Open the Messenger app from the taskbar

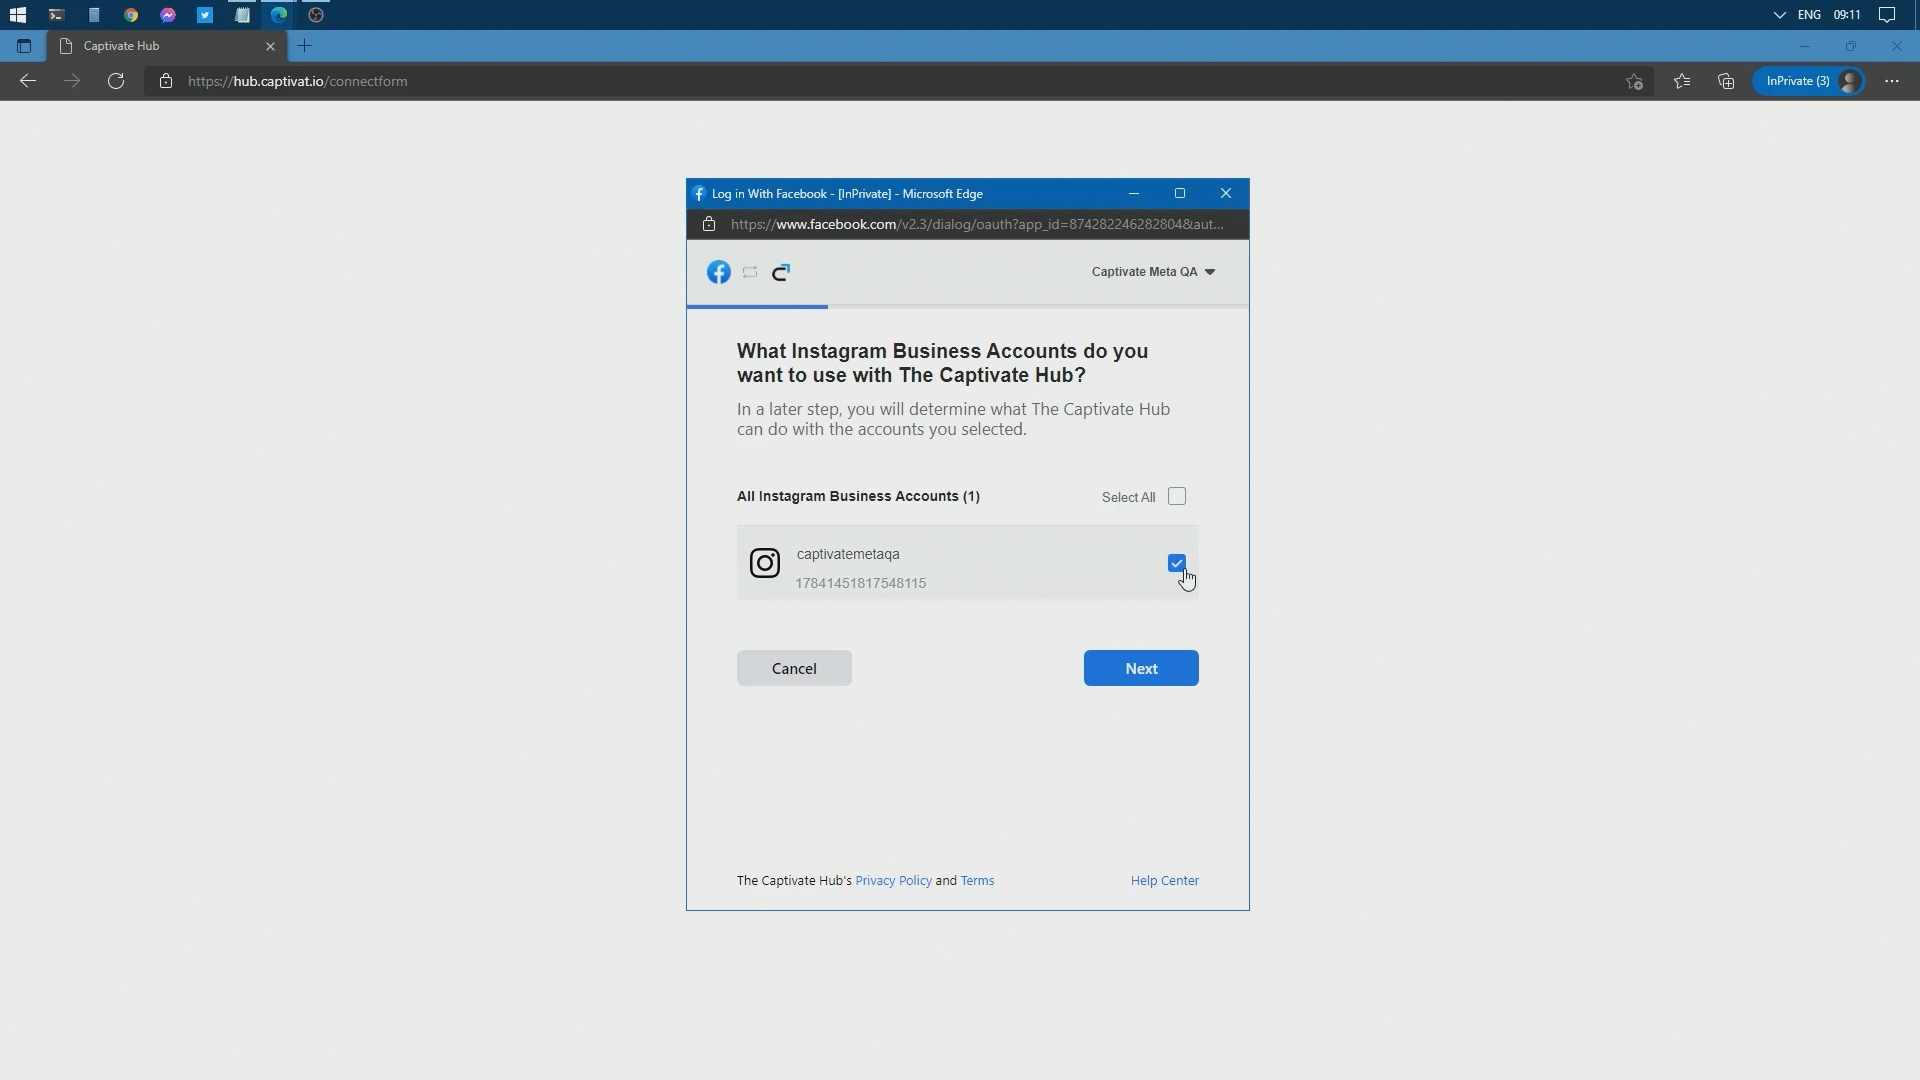pos(168,15)
